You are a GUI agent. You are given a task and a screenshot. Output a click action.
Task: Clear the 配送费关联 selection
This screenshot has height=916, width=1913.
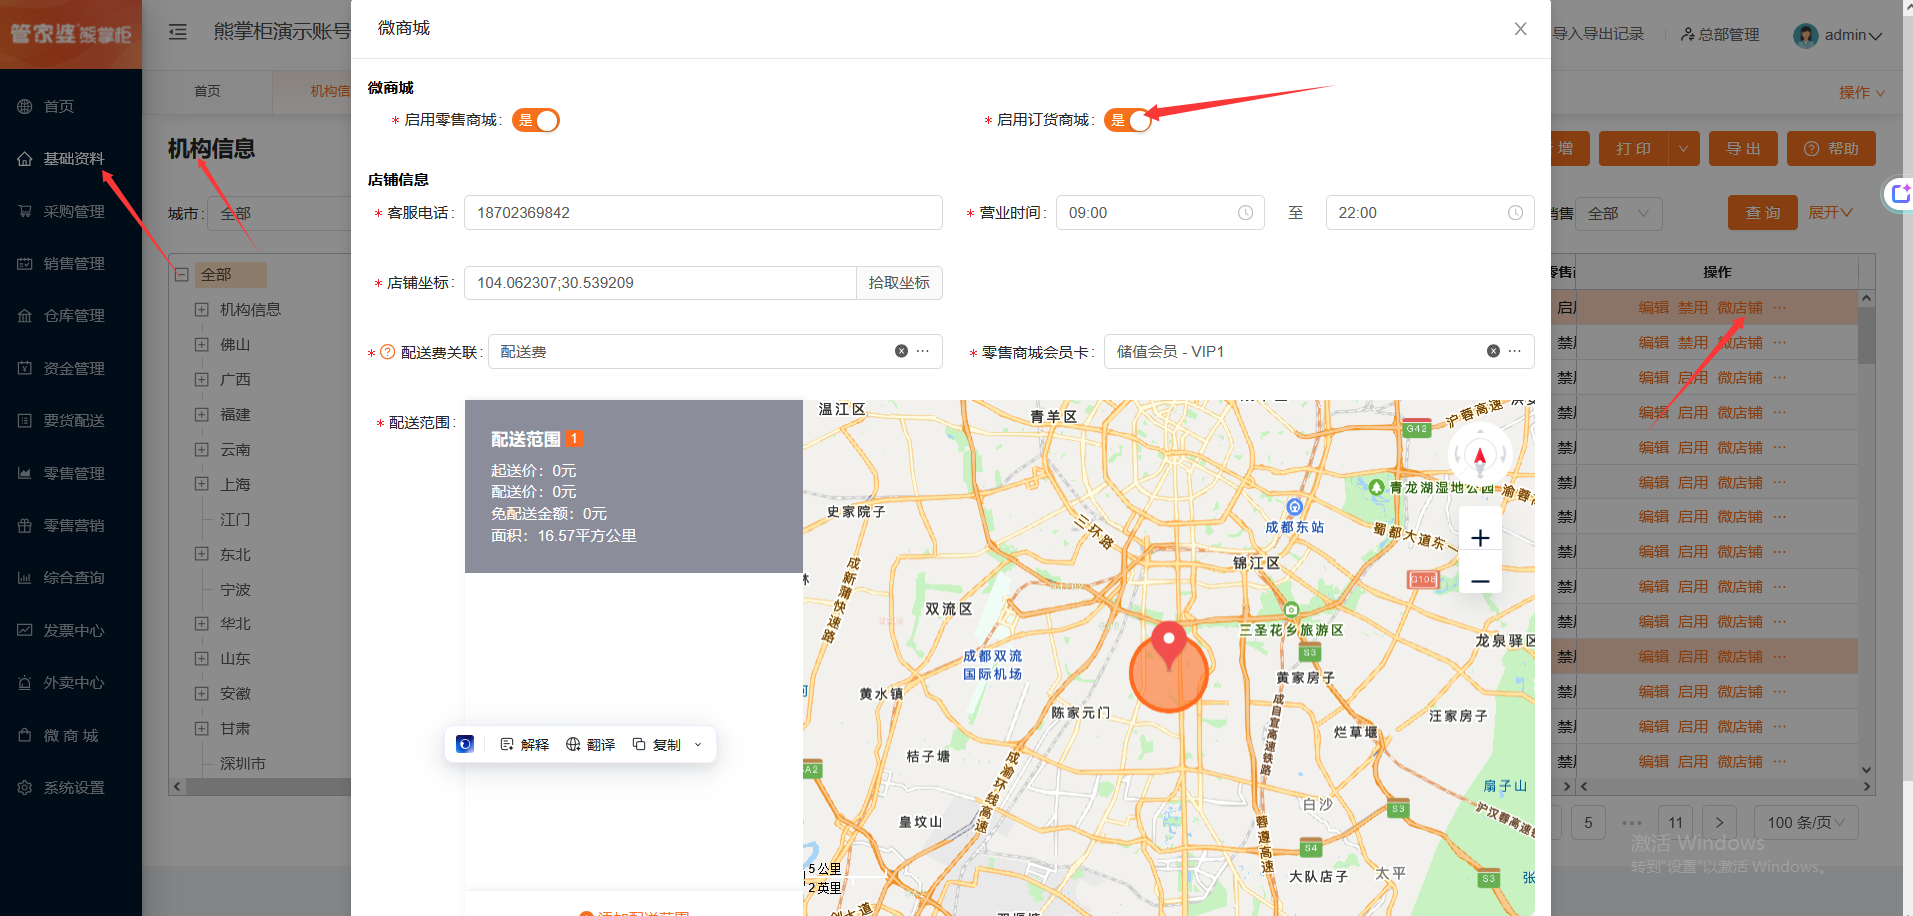click(x=901, y=351)
